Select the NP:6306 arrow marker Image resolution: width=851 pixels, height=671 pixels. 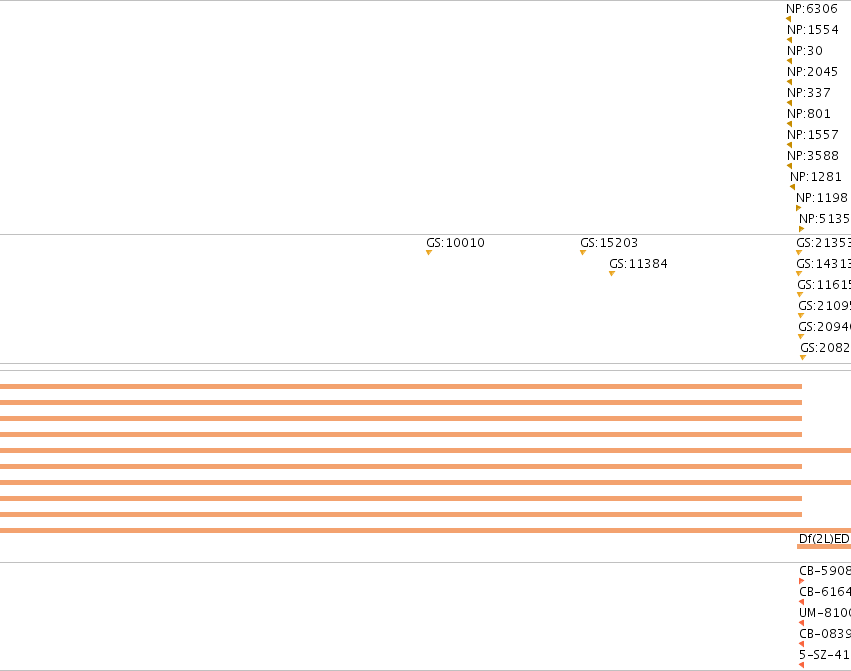click(x=789, y=19)
